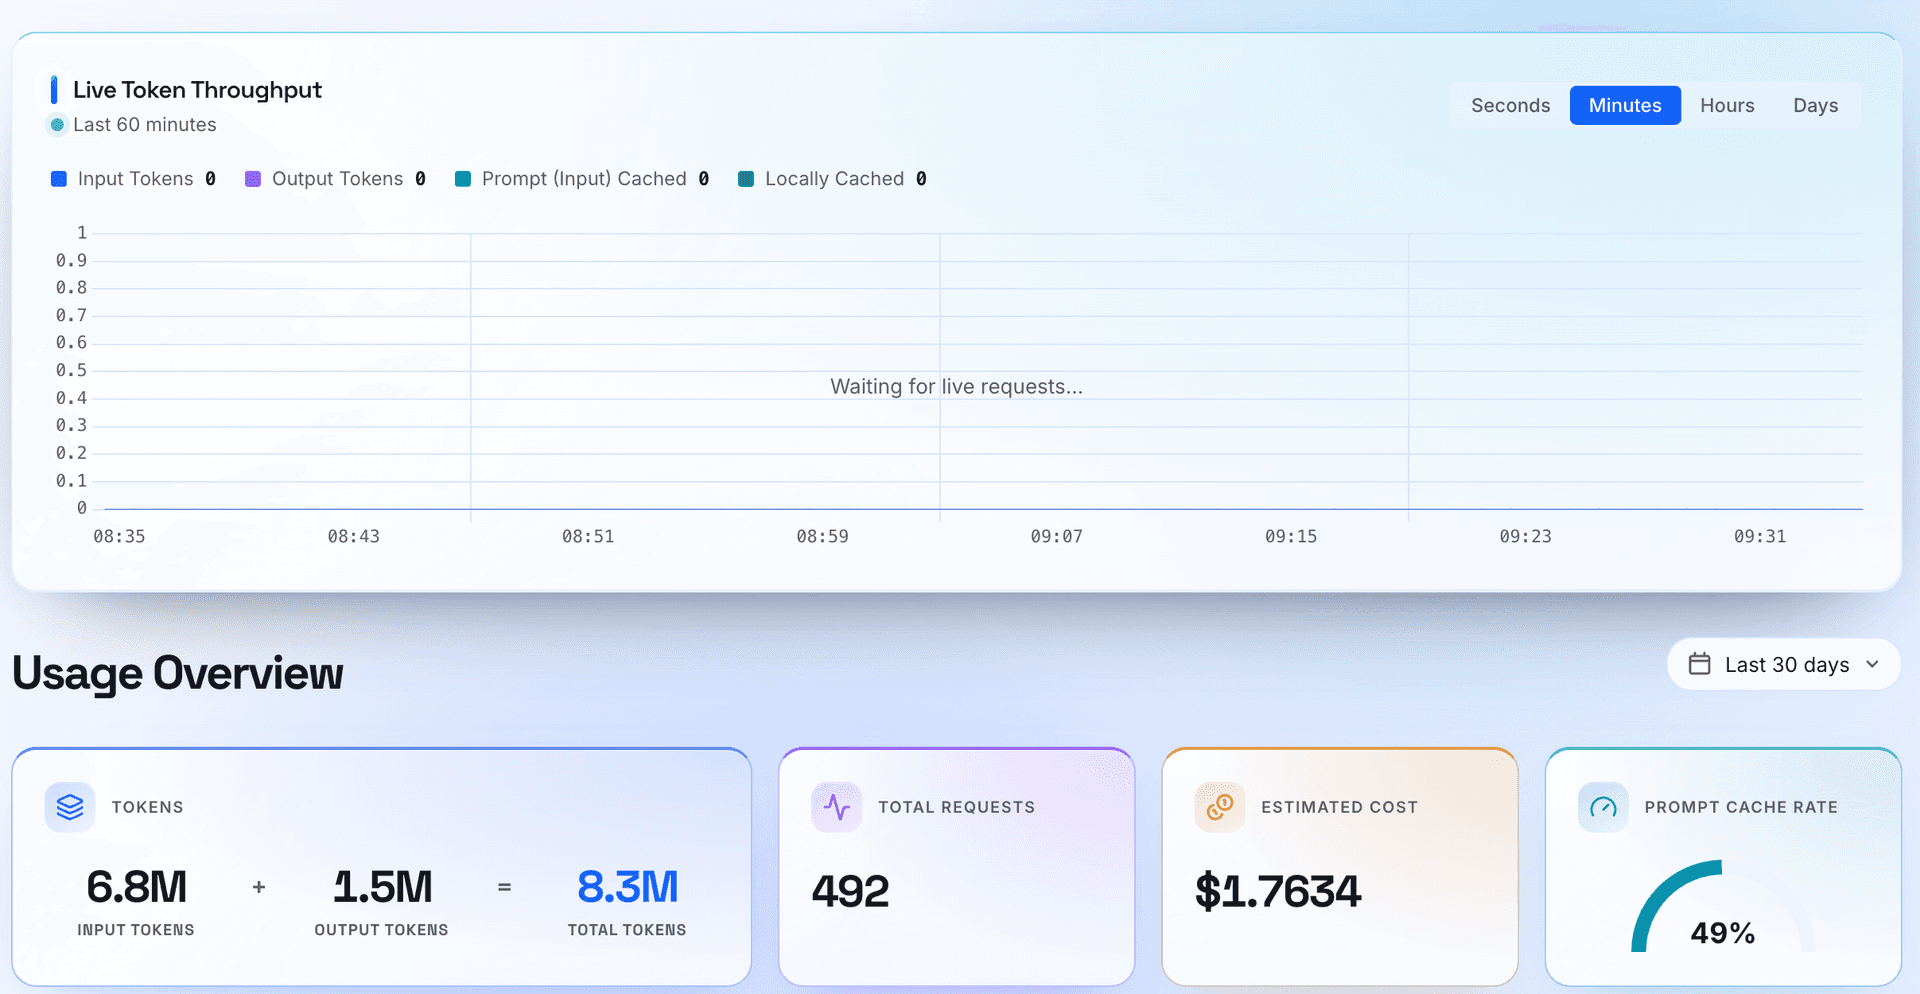The height and width of the screenshot is (994, 1920).
Task: Click the 1.5M output tokens value
Action: point(382,887)
